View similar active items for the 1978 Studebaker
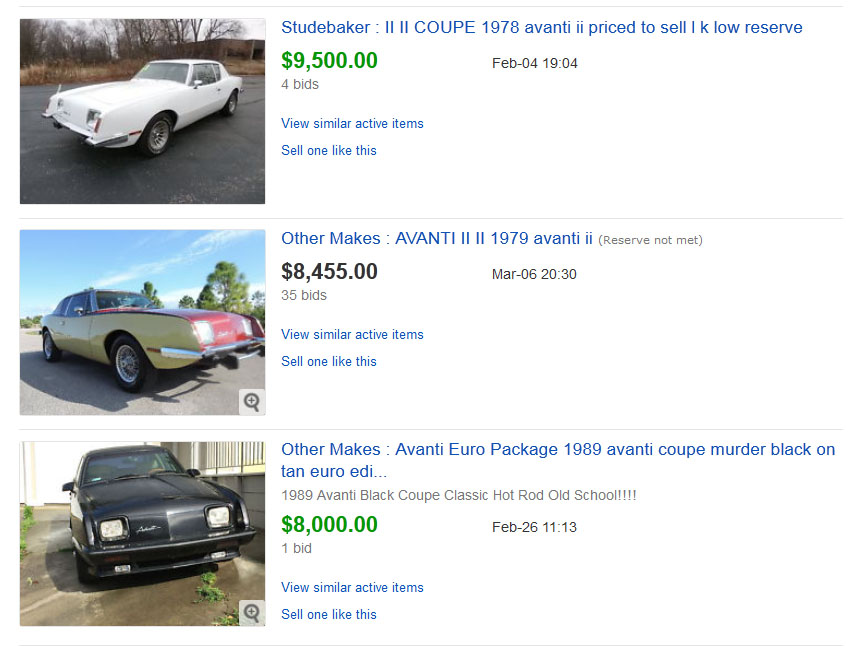 [x=352, y=124]
